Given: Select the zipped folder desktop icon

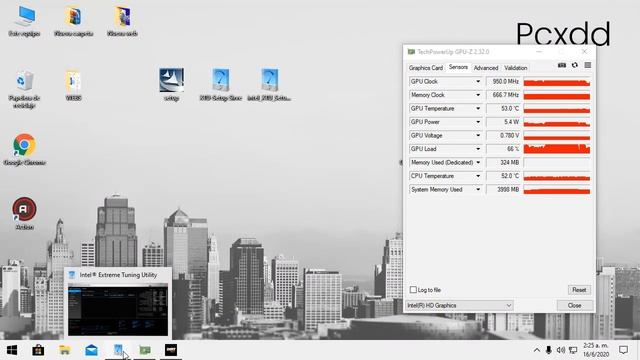Looking at the screenshot, I should (x=73, y=85).
